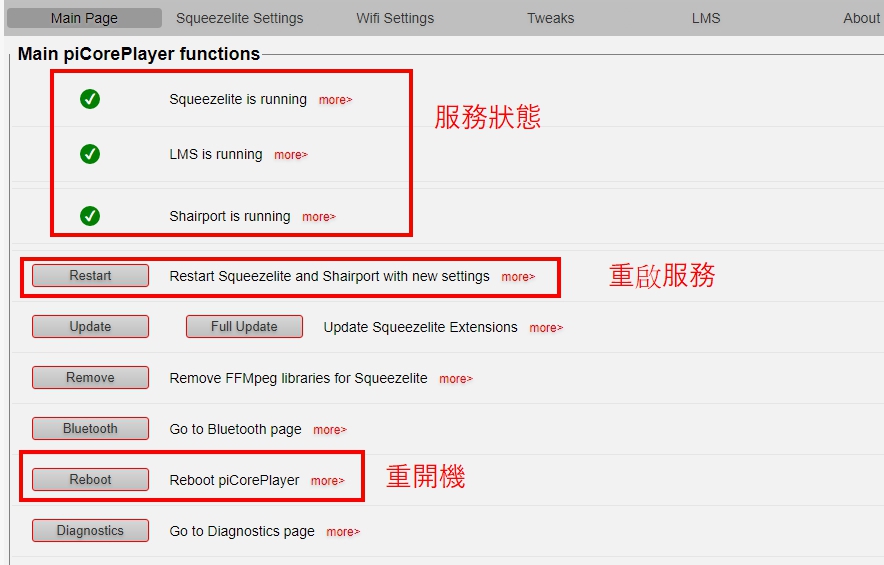Click the Restart button
The image size is (884, 565).
(90, 276)
